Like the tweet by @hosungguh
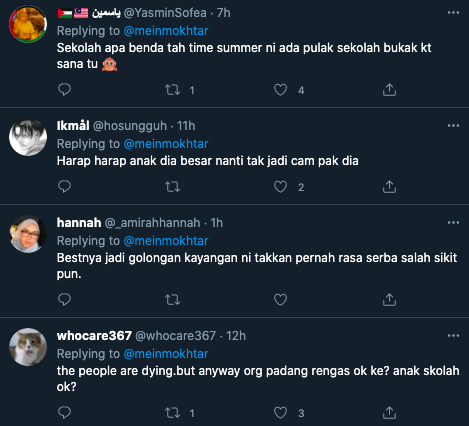Image resolution: width=469 pixels, height=426 pixels. (280, 187)
